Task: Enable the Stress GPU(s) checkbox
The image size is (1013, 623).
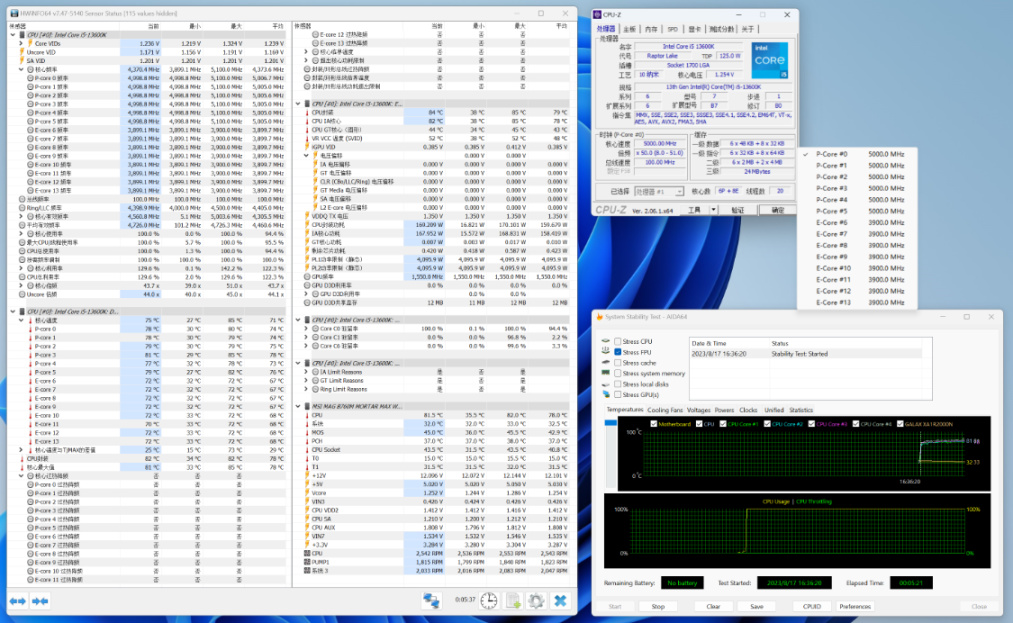Action: click(617, 394)
